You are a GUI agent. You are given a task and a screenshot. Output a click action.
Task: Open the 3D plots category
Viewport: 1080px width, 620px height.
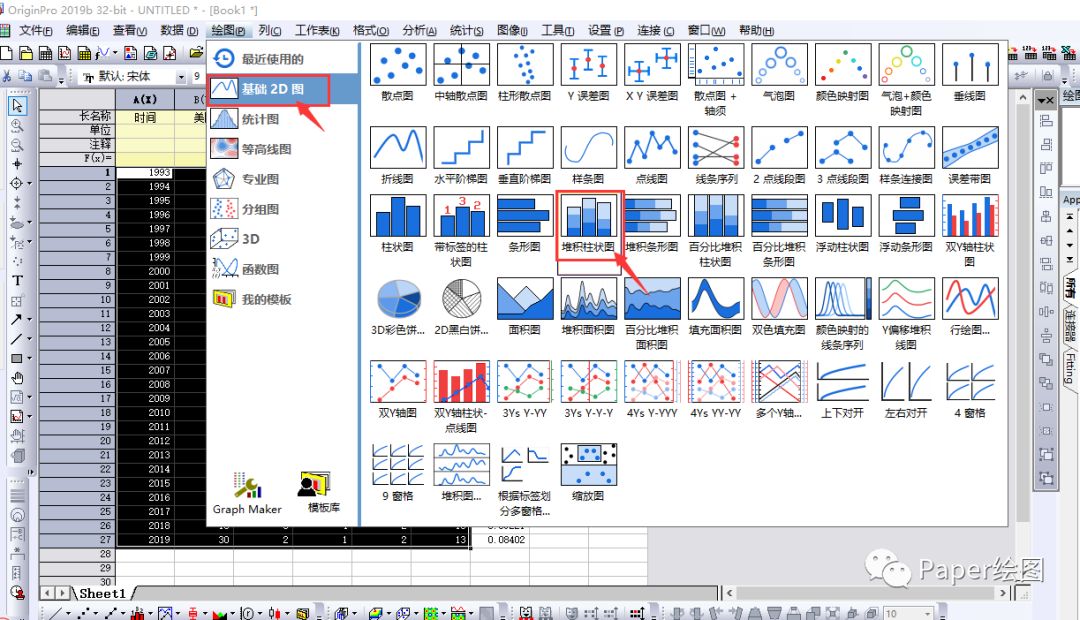[x=282, y=239]
